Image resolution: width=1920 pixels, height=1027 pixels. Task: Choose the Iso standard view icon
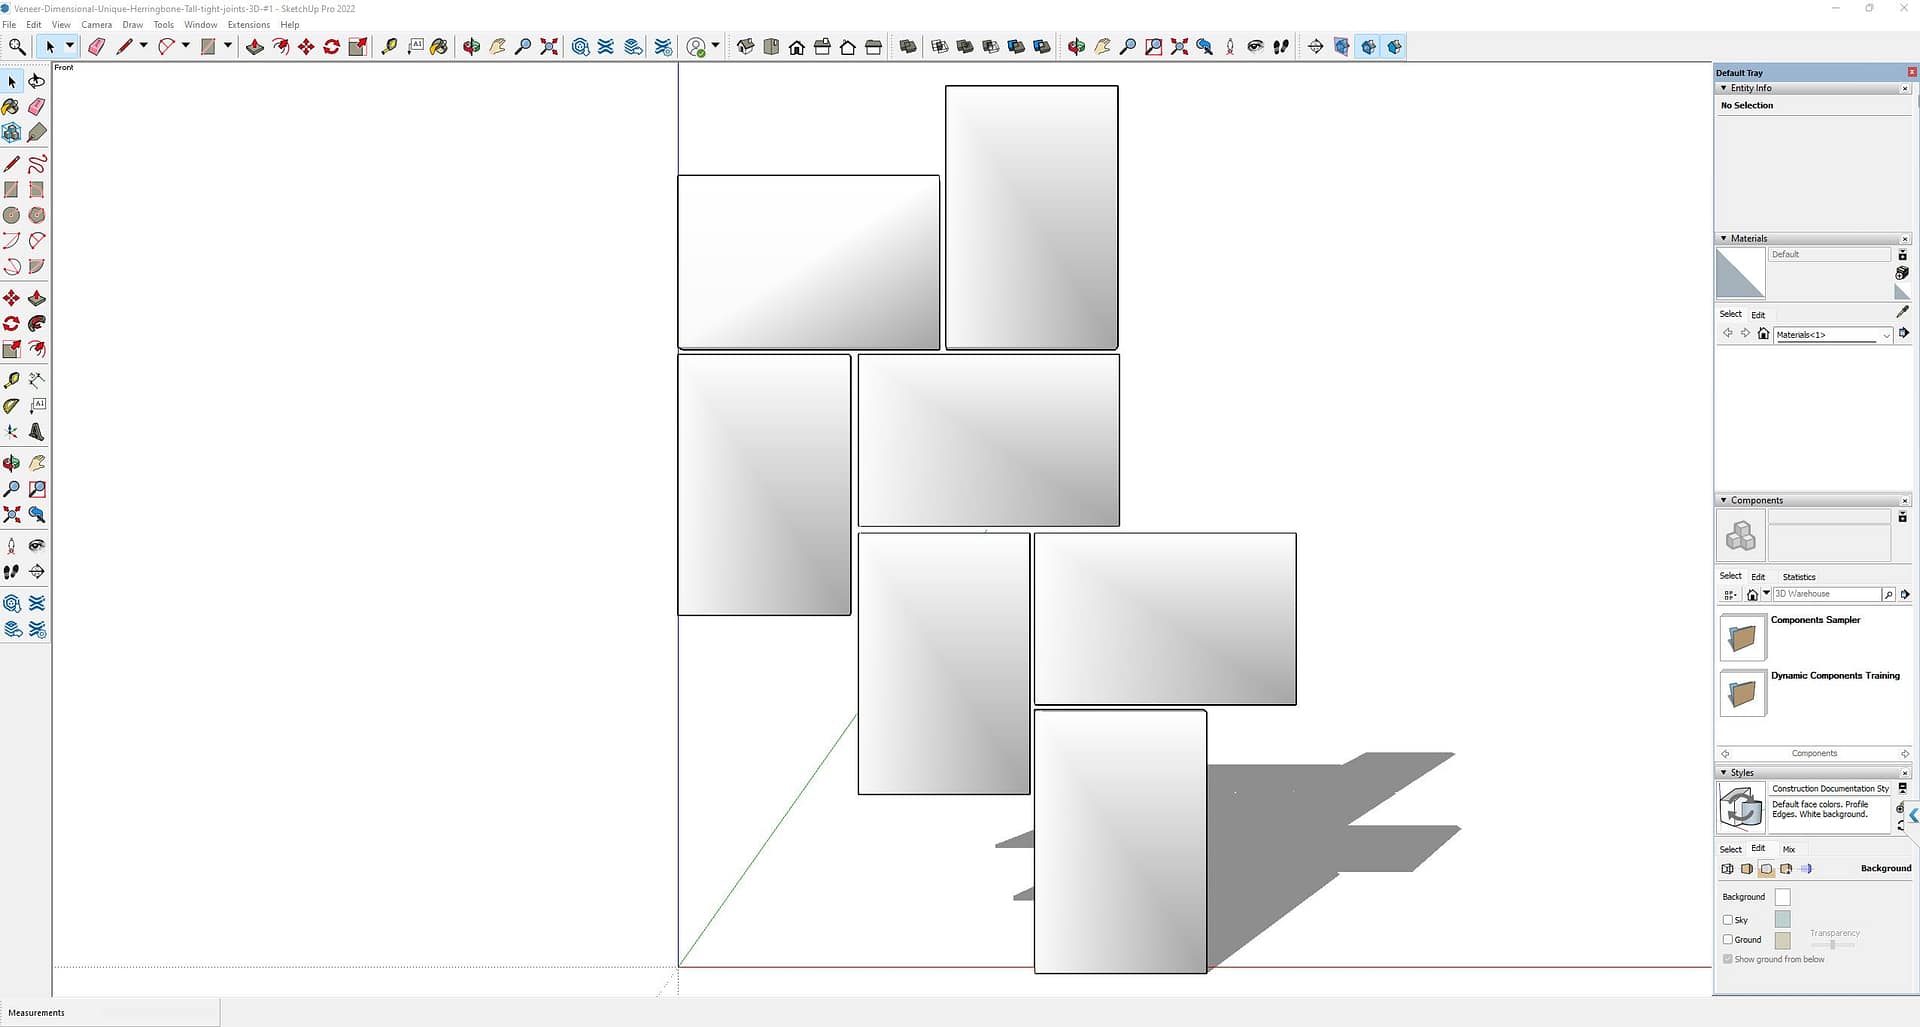tap(746, 47)
